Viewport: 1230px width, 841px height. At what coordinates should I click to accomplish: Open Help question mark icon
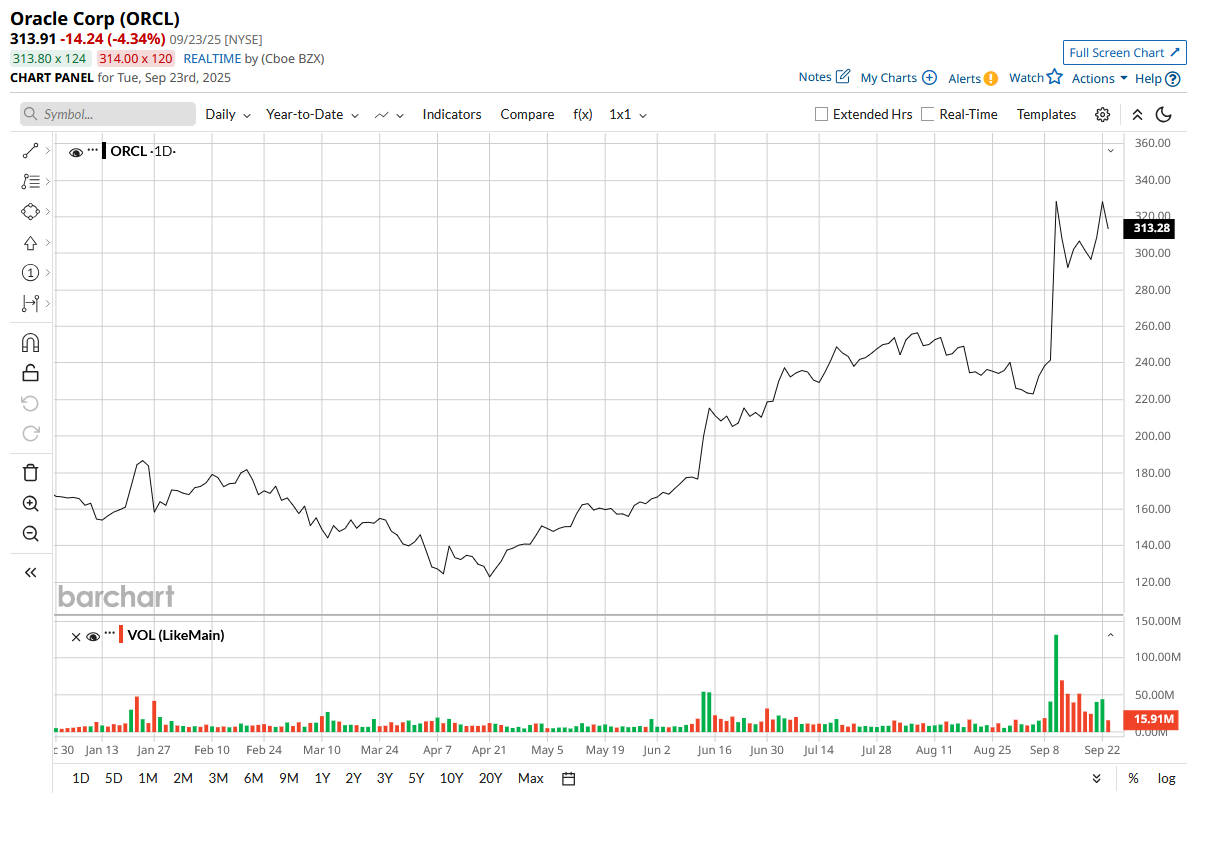(1173, 78)
